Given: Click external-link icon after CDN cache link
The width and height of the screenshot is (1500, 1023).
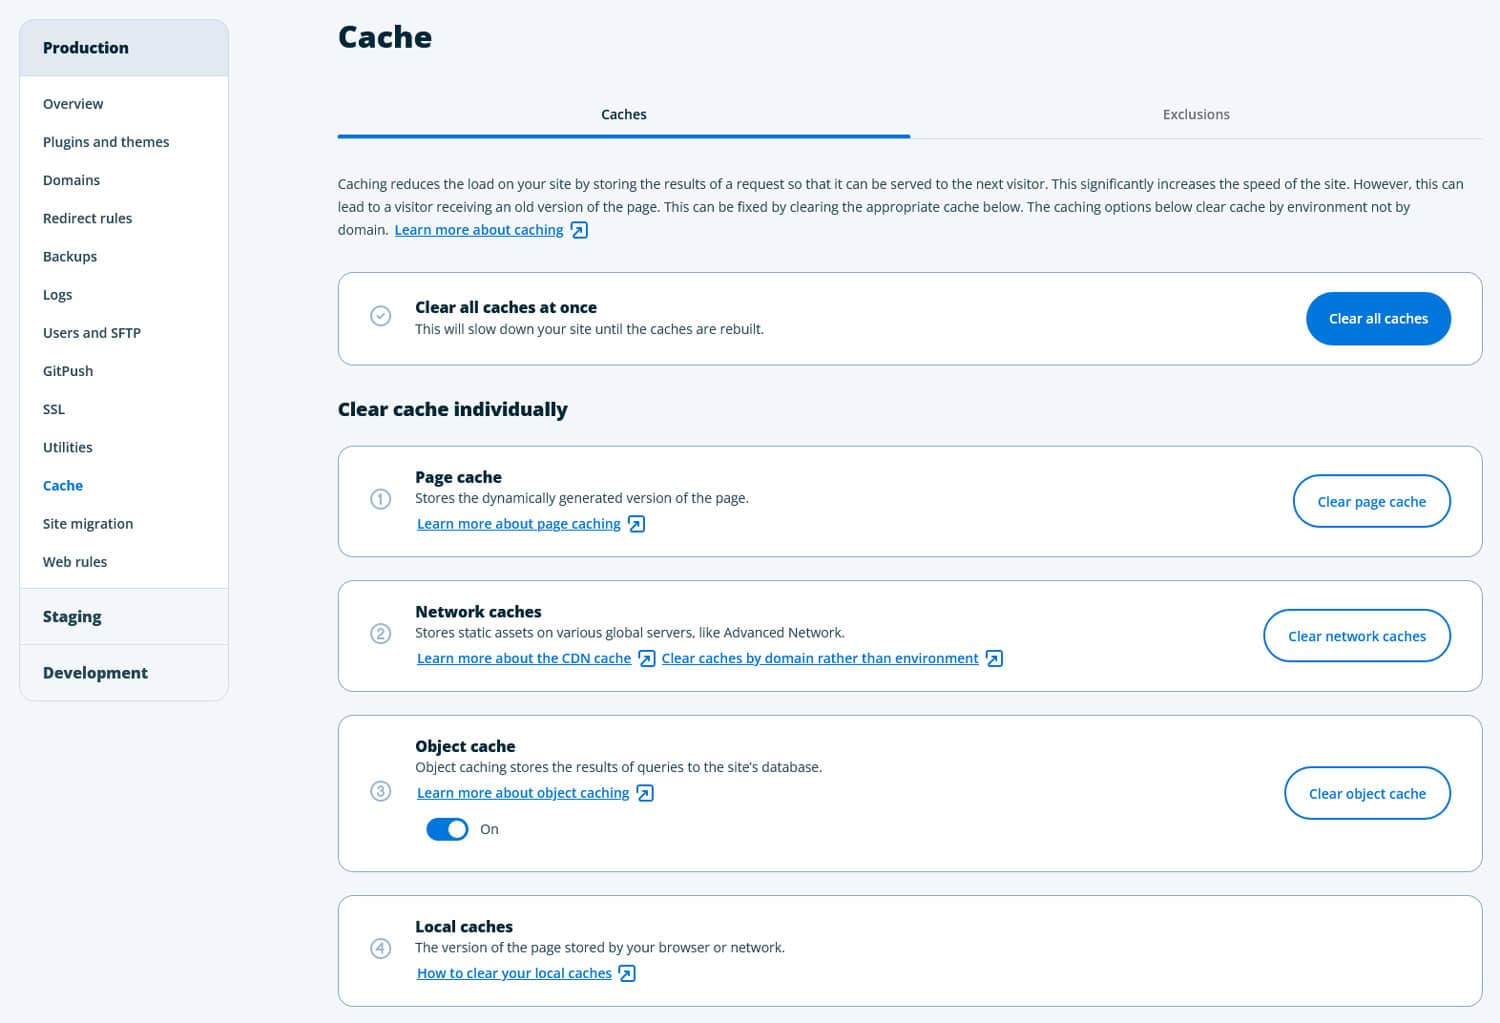Looking at the screenshot, I should pyautogui.click(x=647, y=658).
